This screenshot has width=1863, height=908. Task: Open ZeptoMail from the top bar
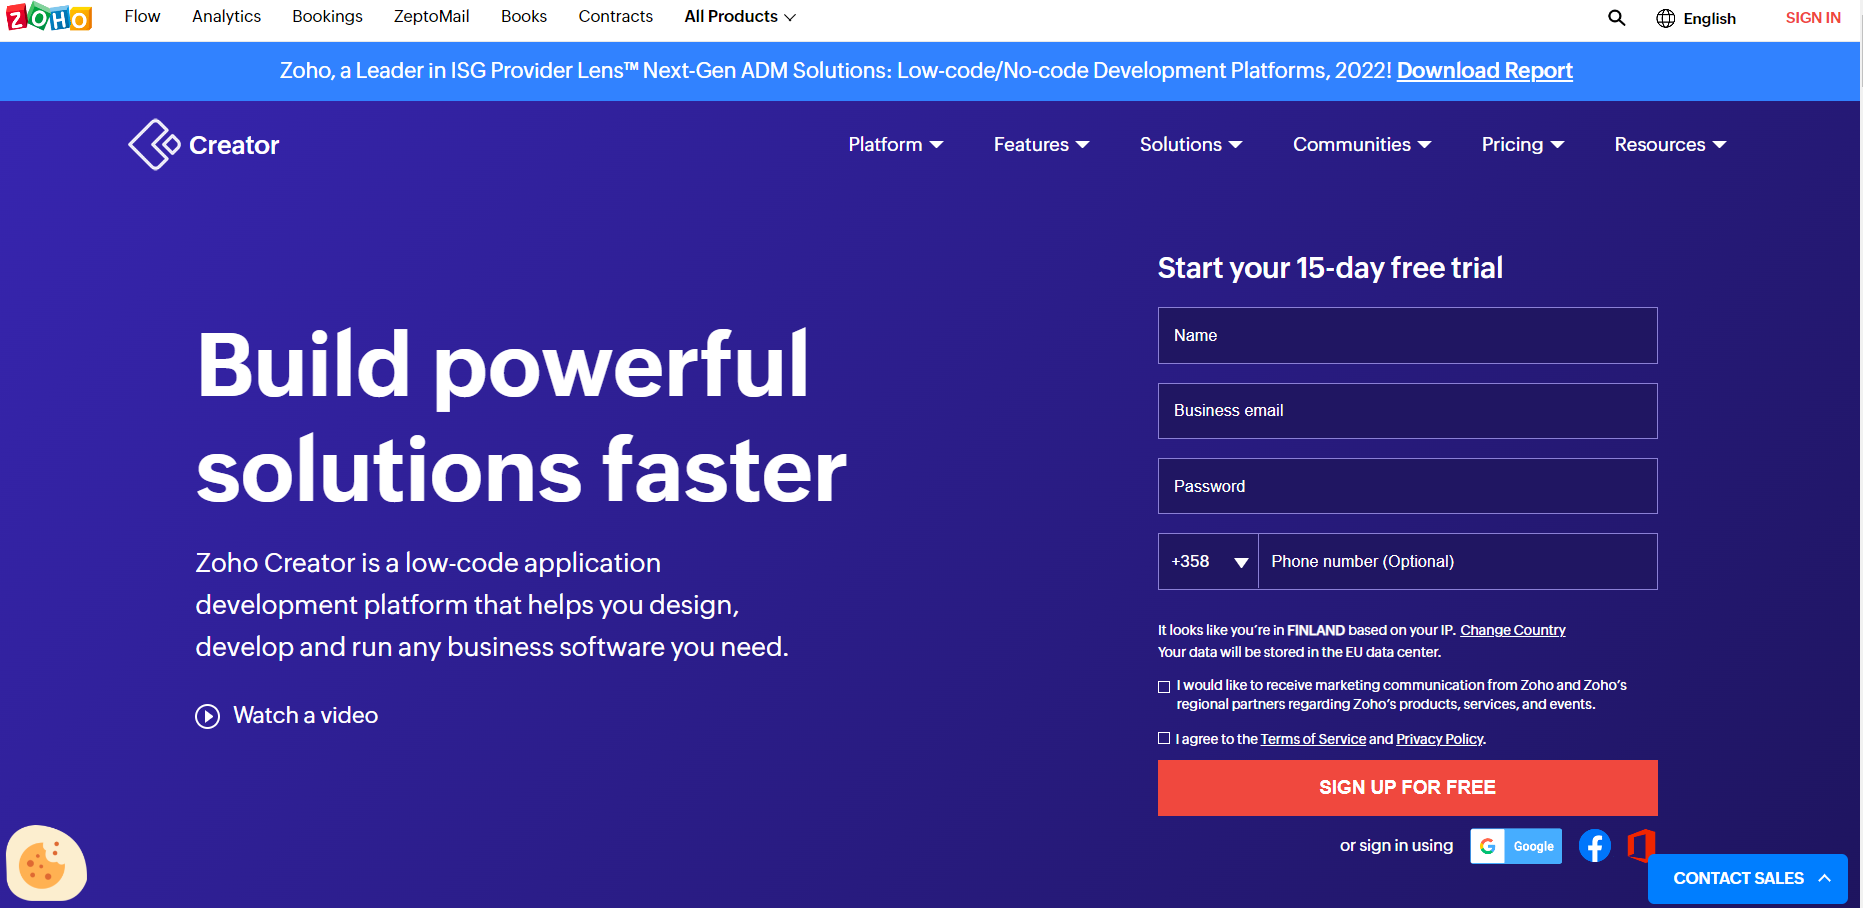point(431,17)
